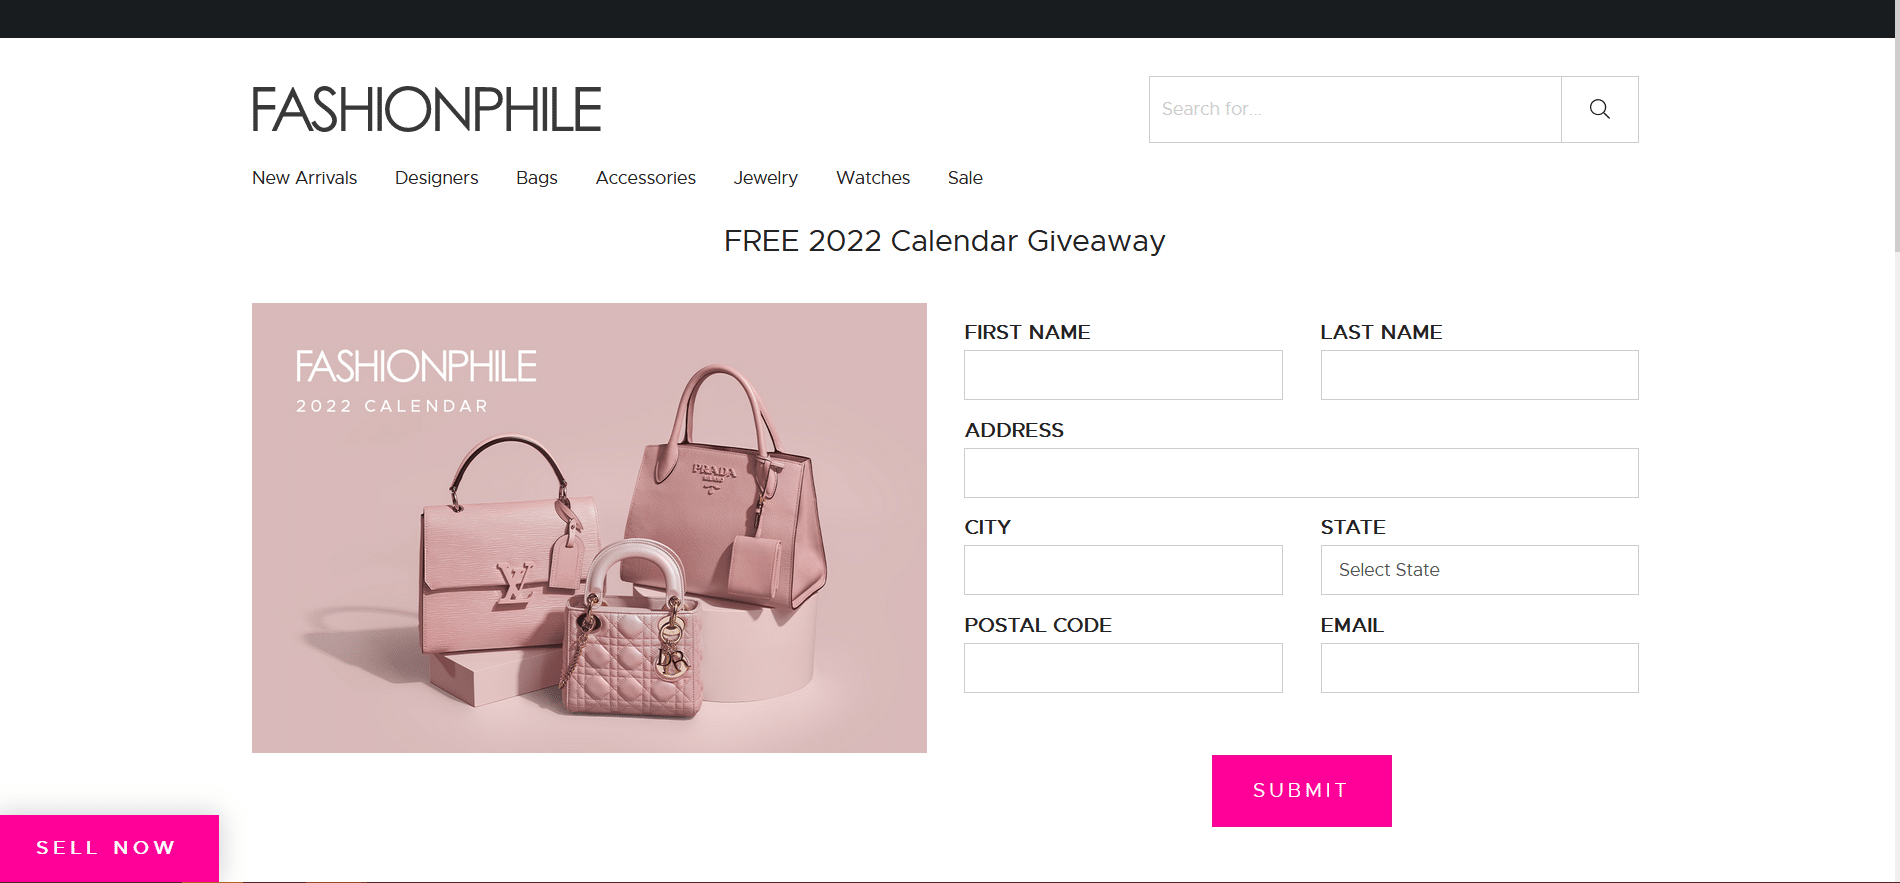Submit the giveaway form
This screenshot has height=883, width=1900.
[x=1301, y=791]
